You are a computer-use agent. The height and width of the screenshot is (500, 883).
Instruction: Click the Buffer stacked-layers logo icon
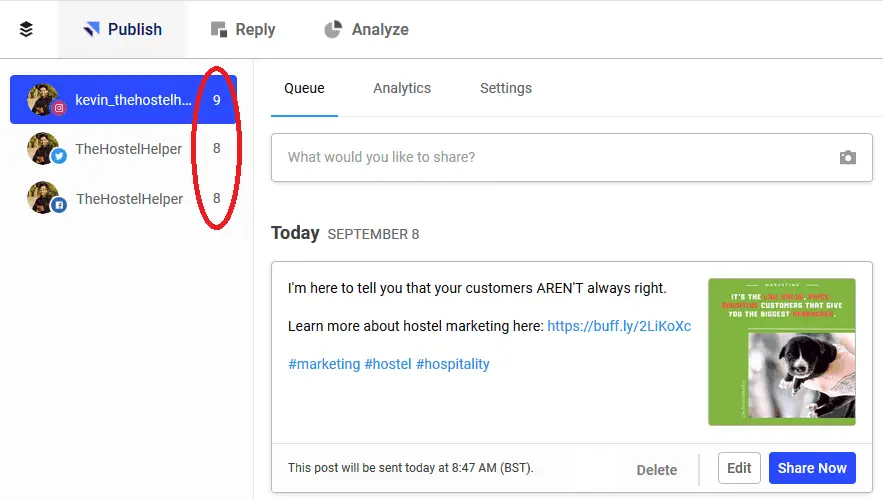point(26,29)
